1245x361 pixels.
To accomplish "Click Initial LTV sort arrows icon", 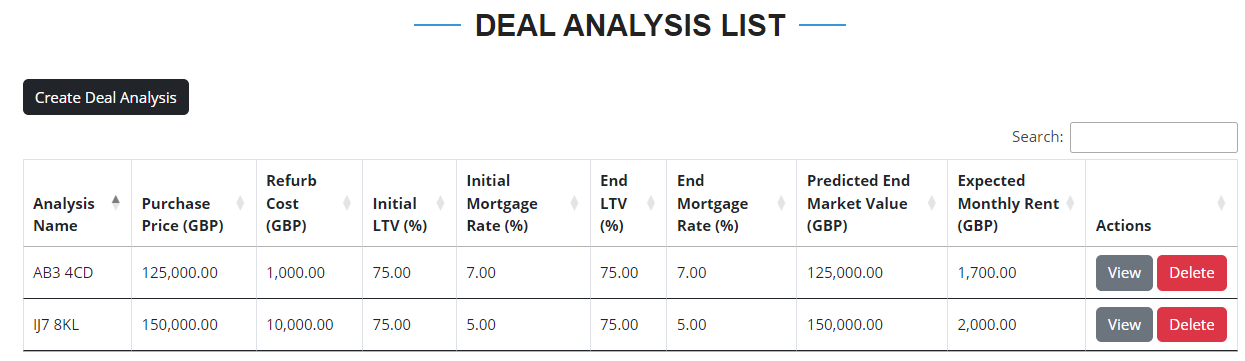I will tap(441, 203).
